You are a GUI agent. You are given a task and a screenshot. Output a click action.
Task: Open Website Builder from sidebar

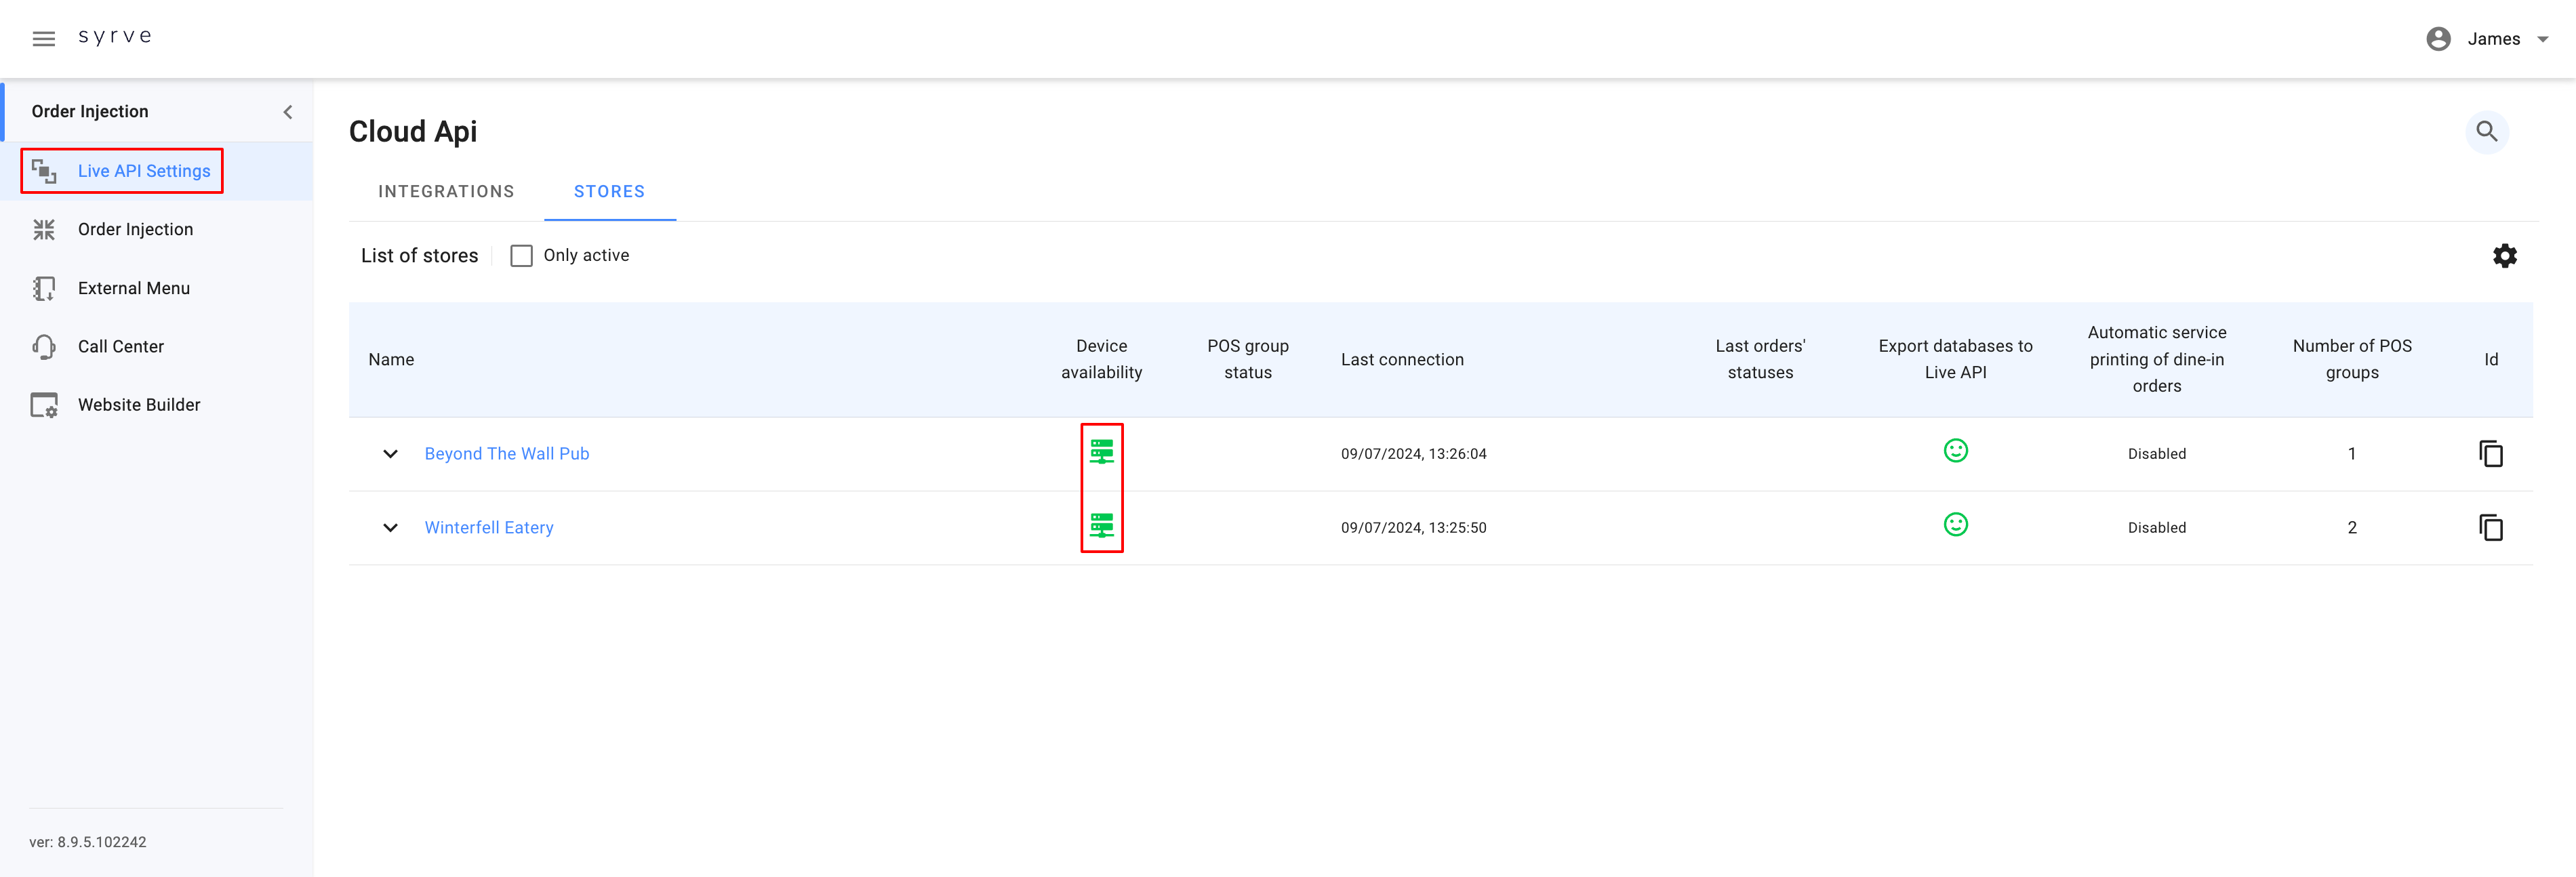pos(139,405)
